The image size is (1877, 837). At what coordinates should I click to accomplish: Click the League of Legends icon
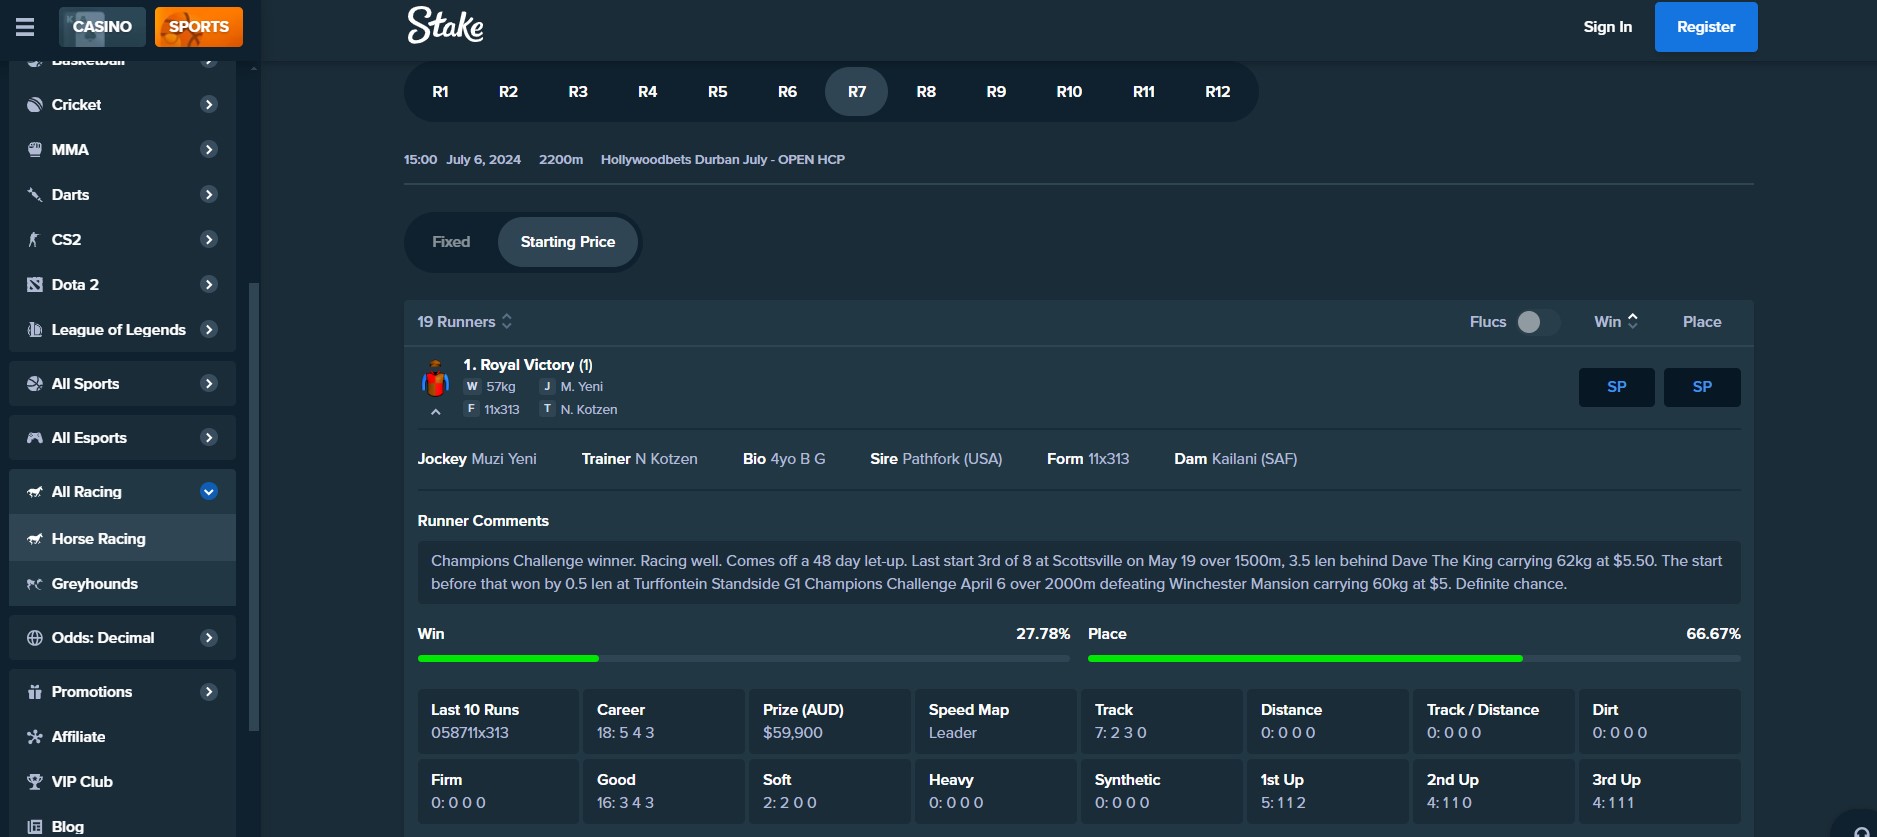34,329
